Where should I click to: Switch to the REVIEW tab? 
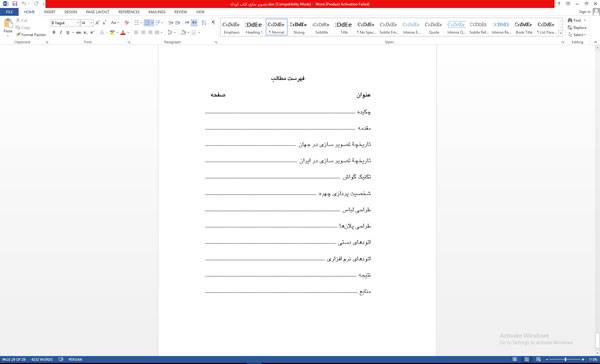[x=181, y=12]
